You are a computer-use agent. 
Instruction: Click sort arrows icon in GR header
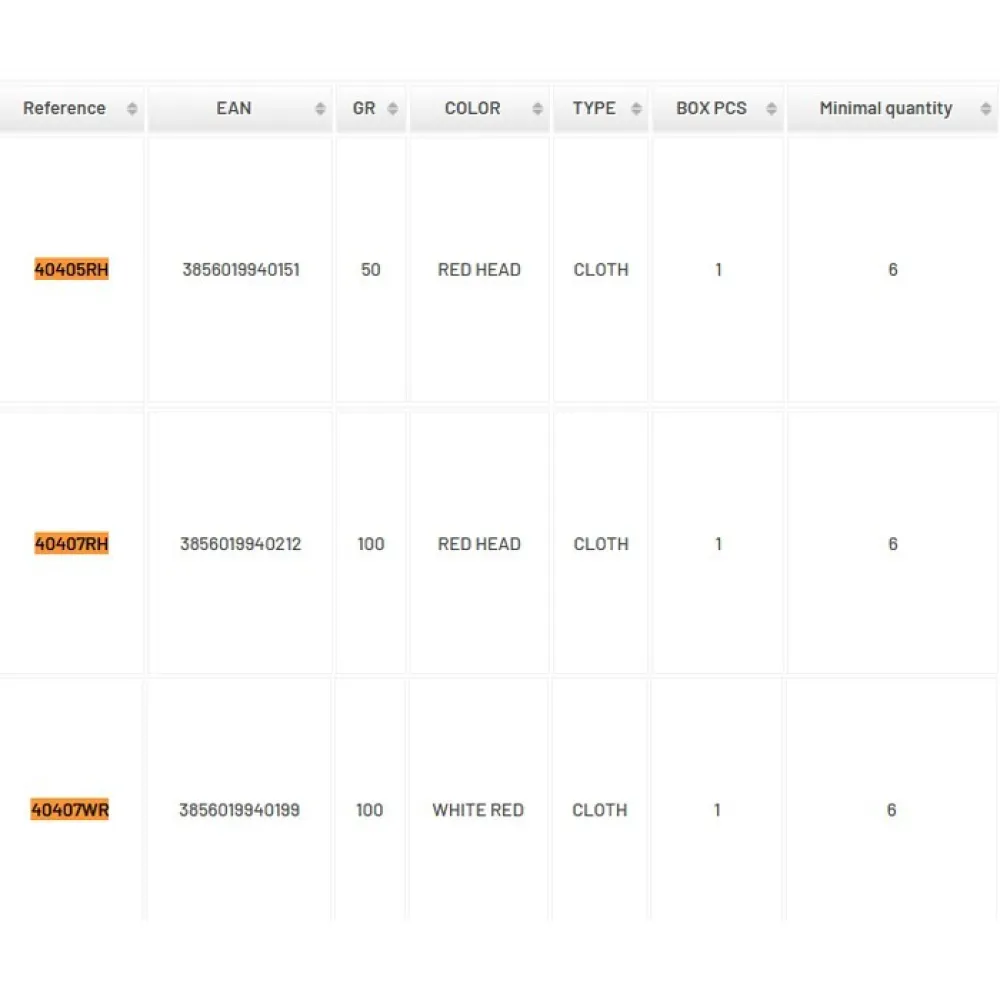393,109
